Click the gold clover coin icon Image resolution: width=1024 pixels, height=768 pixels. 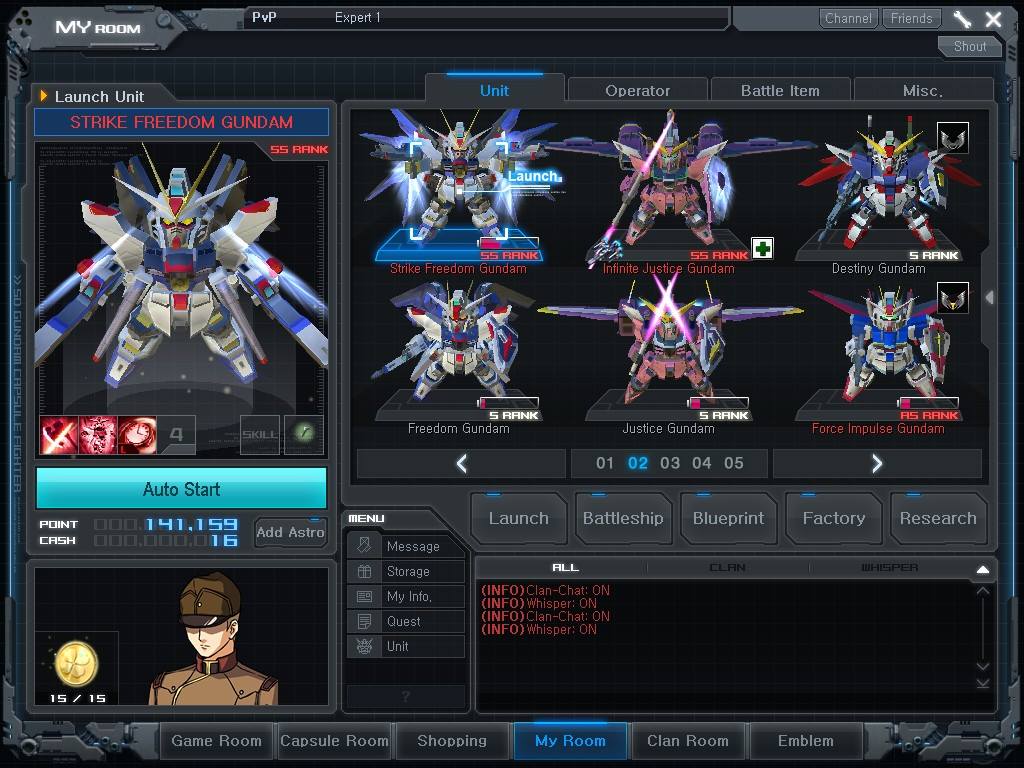[x=76, y=663]
